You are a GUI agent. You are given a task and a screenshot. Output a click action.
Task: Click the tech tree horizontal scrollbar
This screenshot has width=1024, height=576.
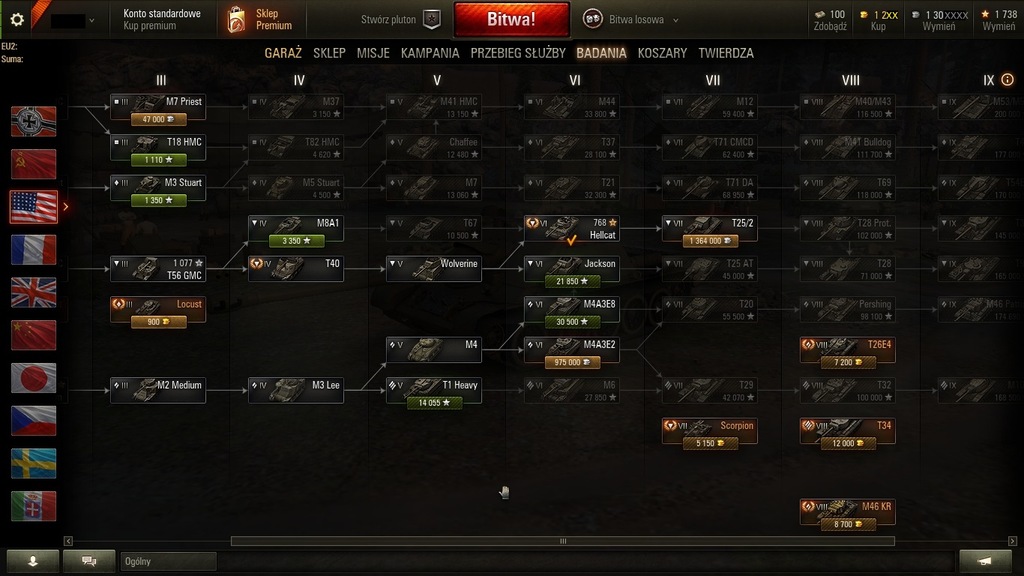pyautogui.click(x=562, y=541)
